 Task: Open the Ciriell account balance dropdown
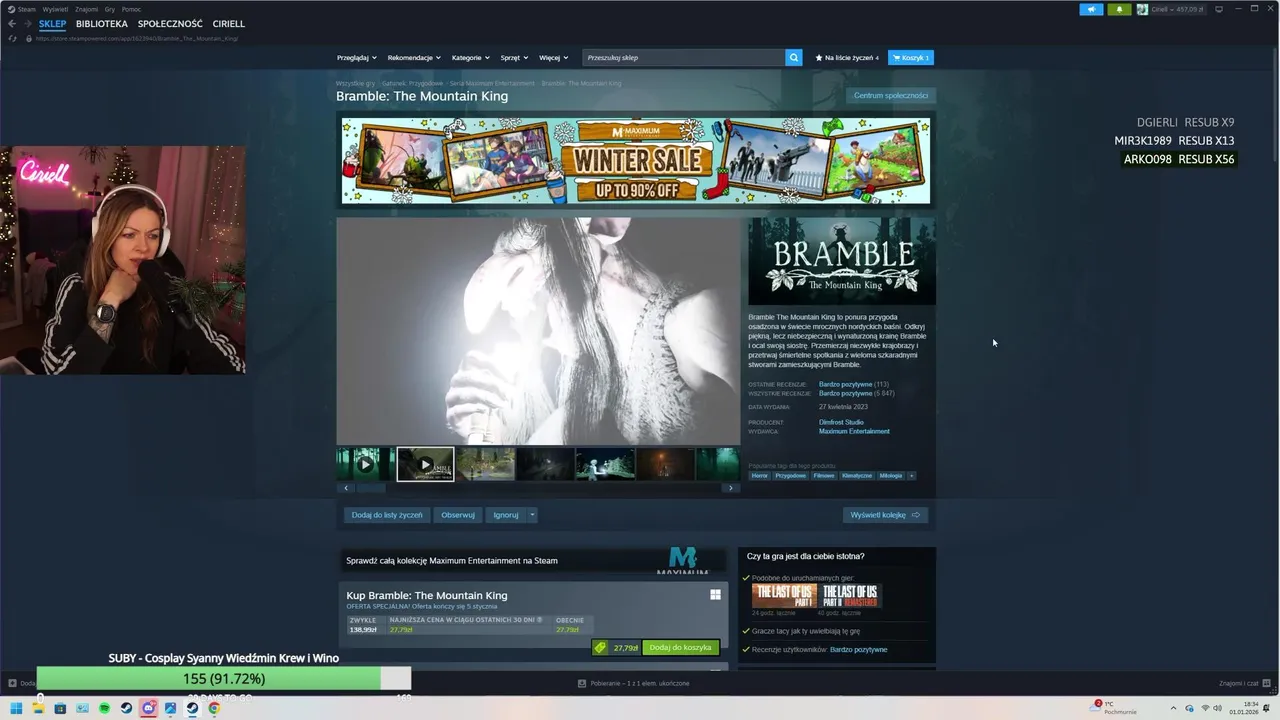point(1179,9)
